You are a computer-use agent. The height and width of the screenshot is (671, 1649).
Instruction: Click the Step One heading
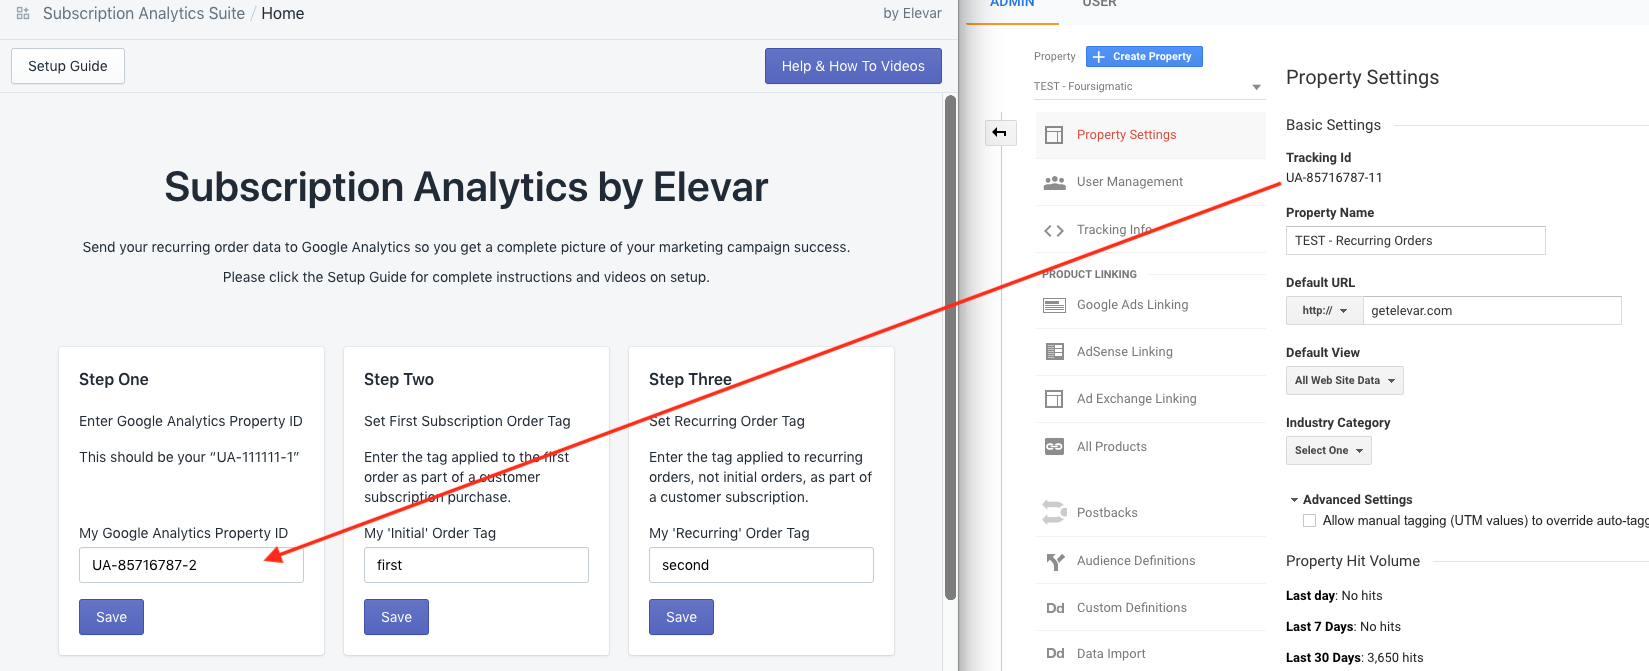(x=114, y=380)
